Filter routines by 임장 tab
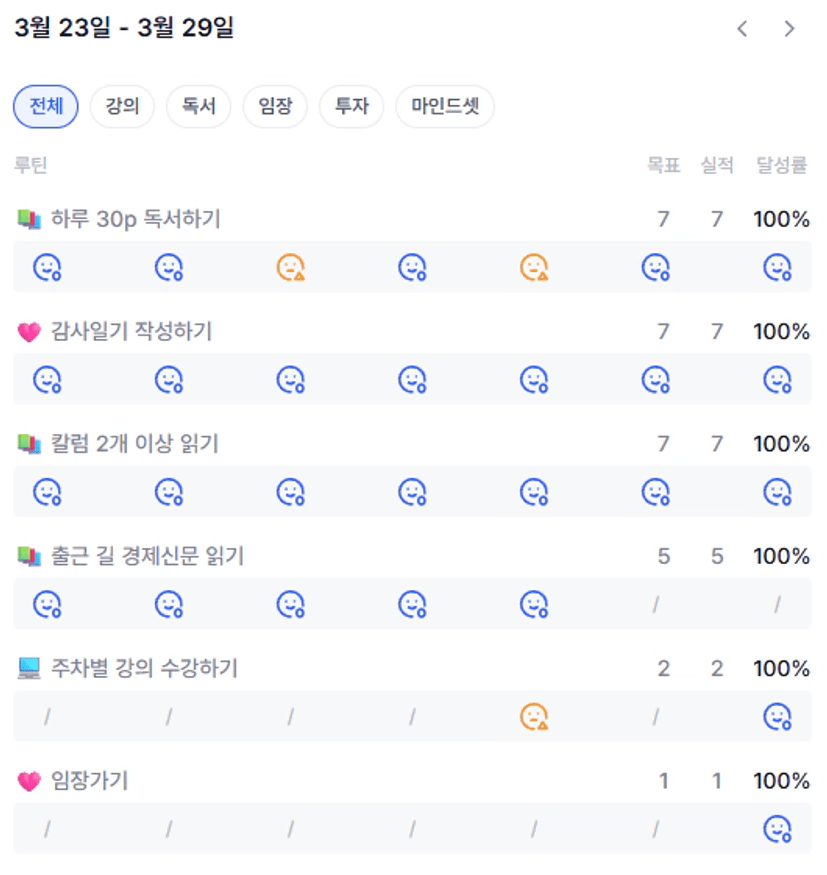 [275, 107]
